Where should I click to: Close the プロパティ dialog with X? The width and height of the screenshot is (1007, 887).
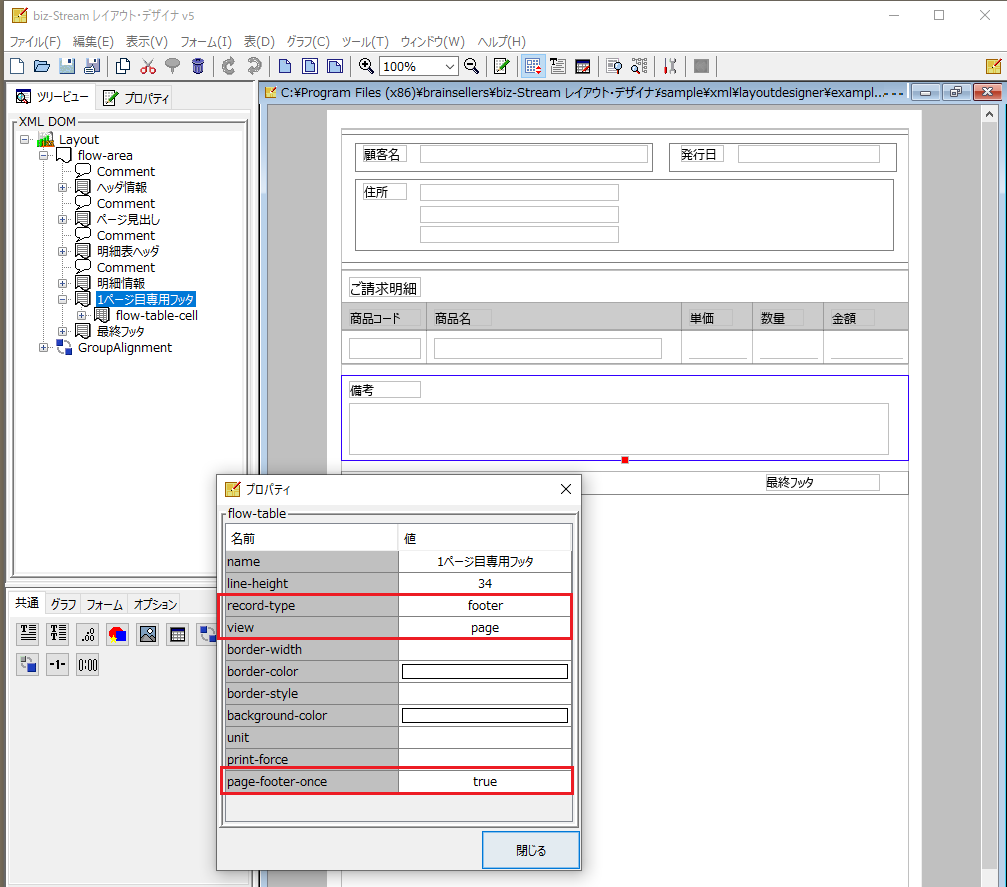coord(566,489)
